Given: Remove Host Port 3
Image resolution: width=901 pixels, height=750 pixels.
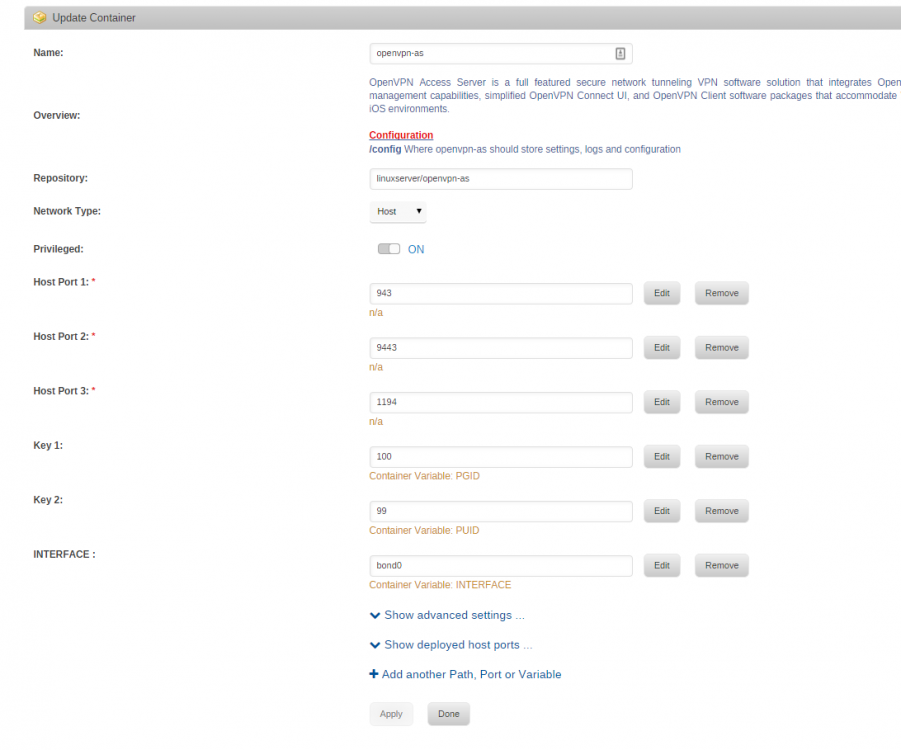Looking at the screenshot, I should (722, 402).
